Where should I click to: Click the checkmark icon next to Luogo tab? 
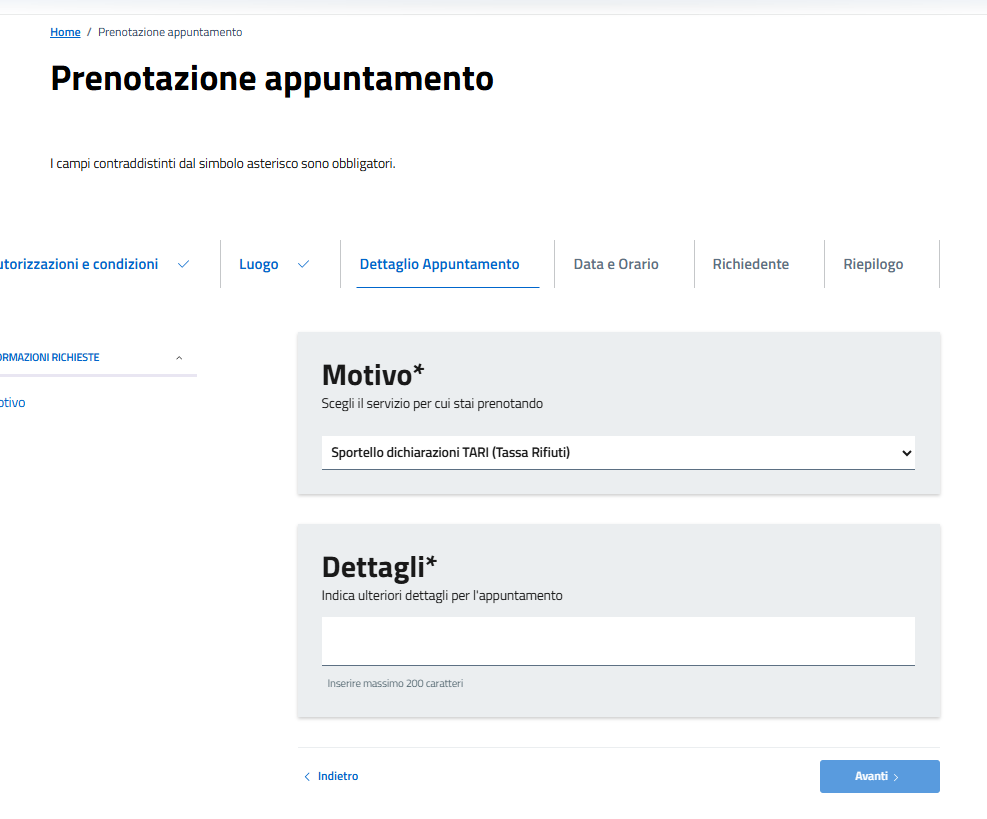click(x=303, y=263)
